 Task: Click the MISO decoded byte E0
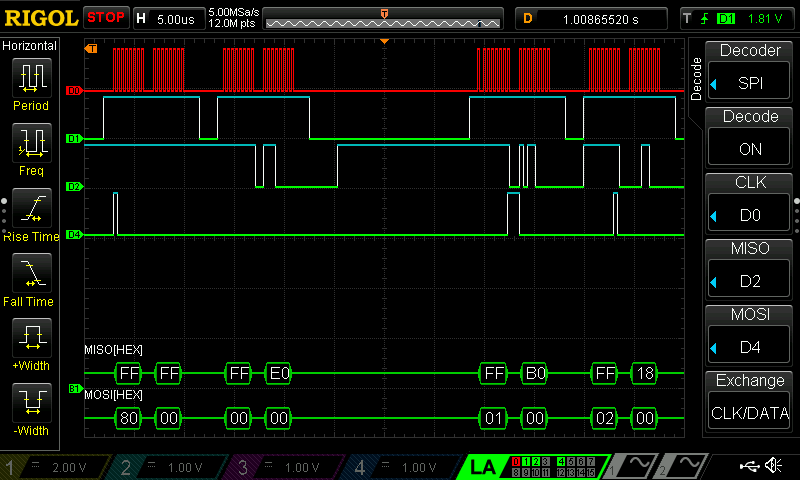click(279, 373)
